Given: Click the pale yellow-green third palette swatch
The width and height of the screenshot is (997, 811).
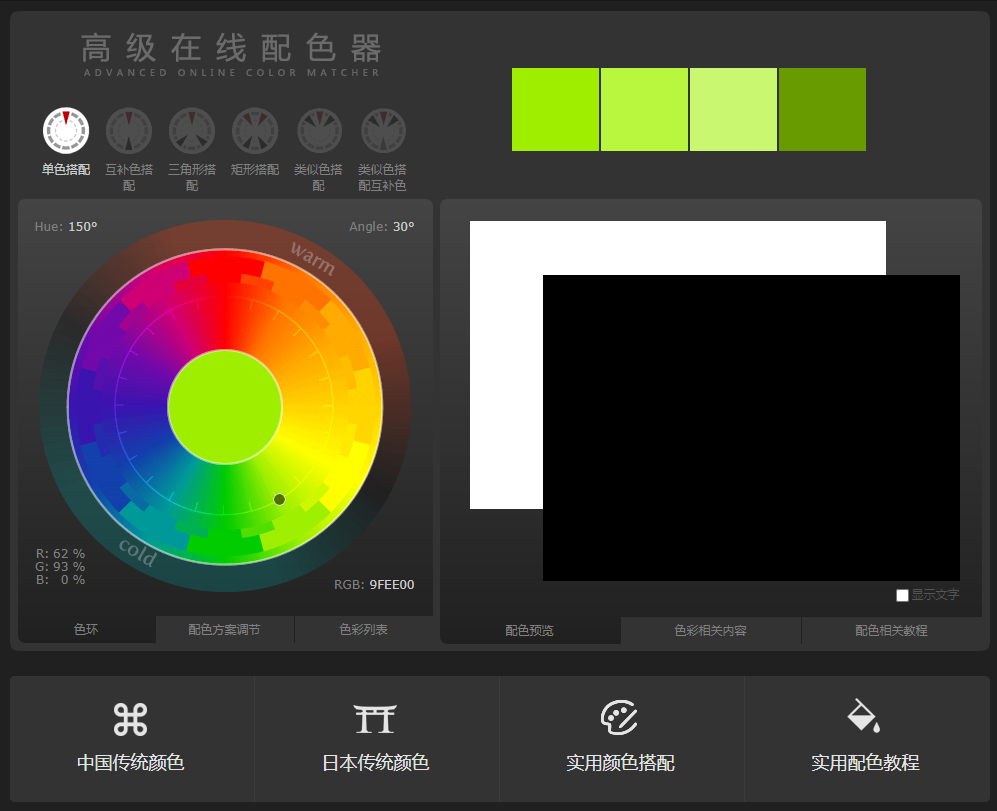Looking at the screenshot, I should 733,109.
